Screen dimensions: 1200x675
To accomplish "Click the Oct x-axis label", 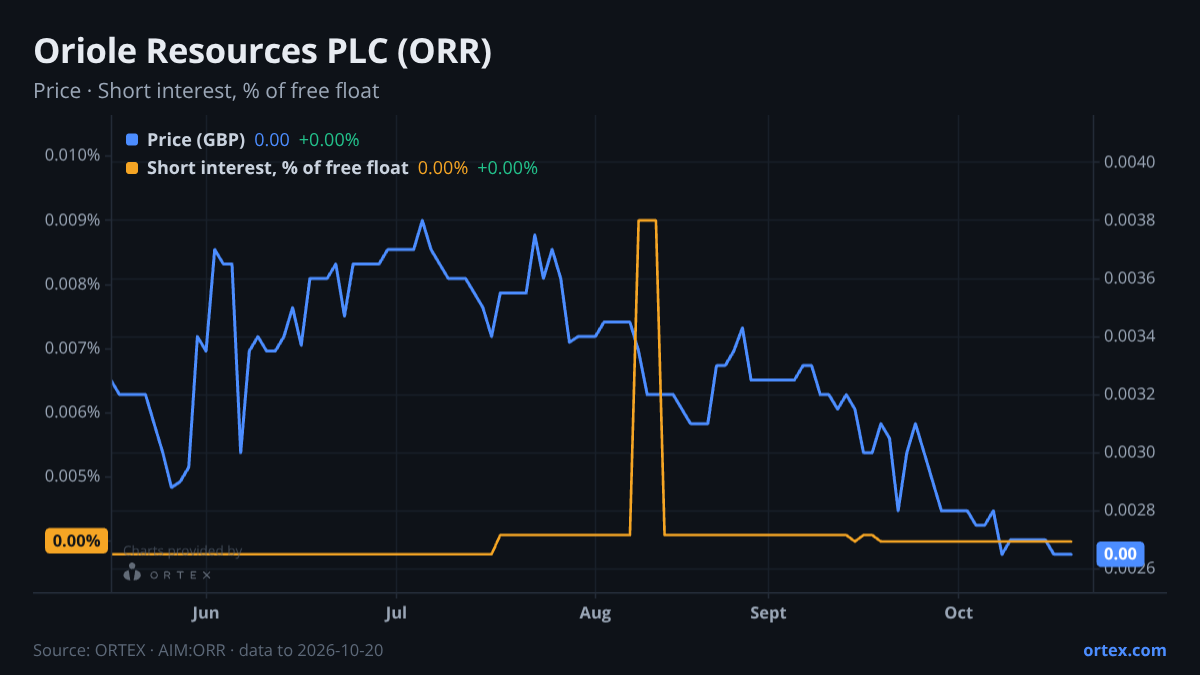I will tap(958, 612).
